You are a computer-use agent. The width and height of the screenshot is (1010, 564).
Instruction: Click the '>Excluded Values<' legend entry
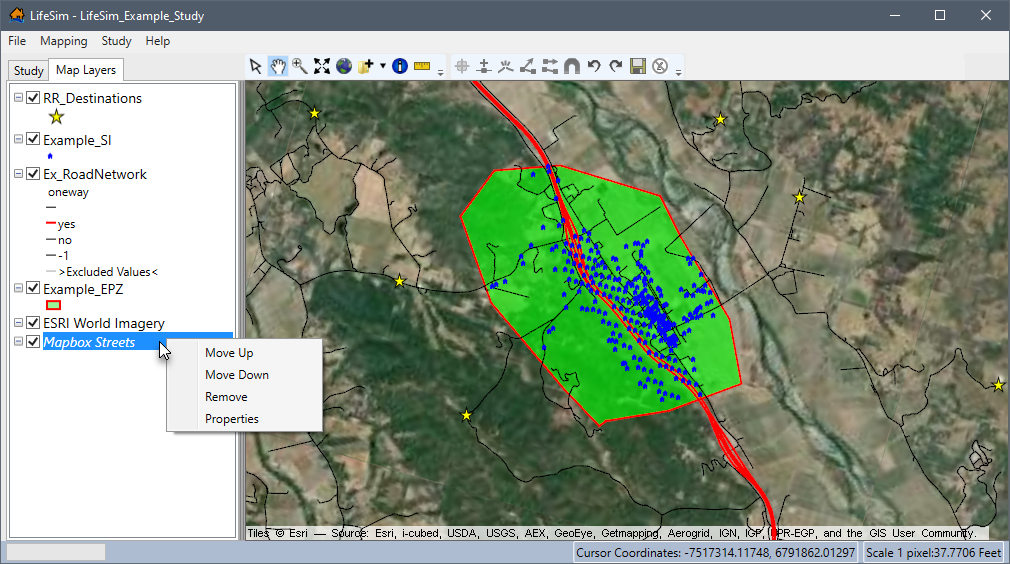click(x=108, y=272)
